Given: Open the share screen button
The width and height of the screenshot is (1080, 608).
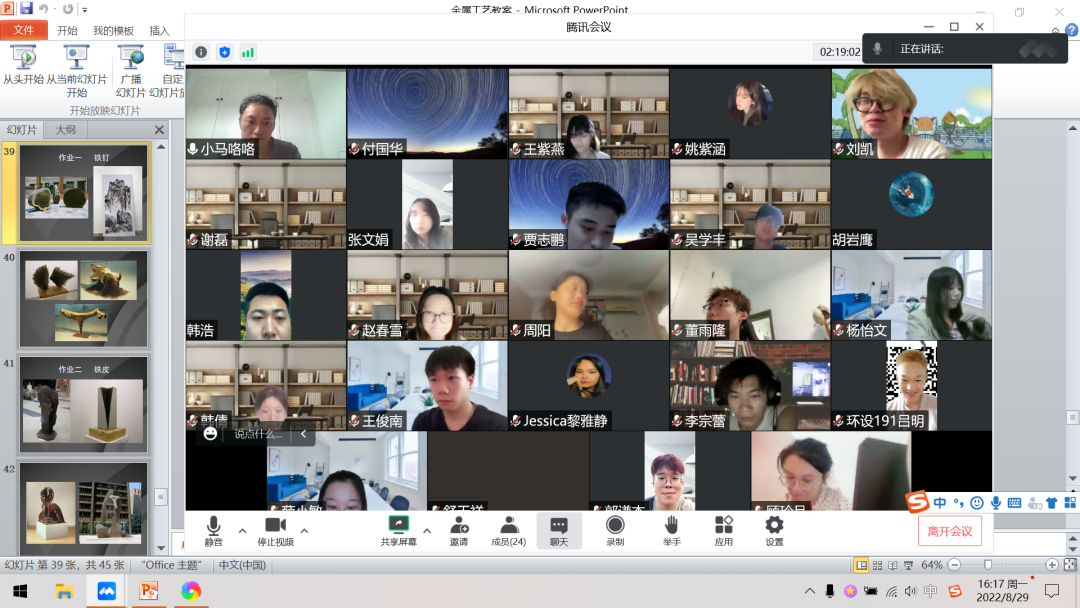Looking at the screenshot, I should pyautogui.click(x=398, y=531).
